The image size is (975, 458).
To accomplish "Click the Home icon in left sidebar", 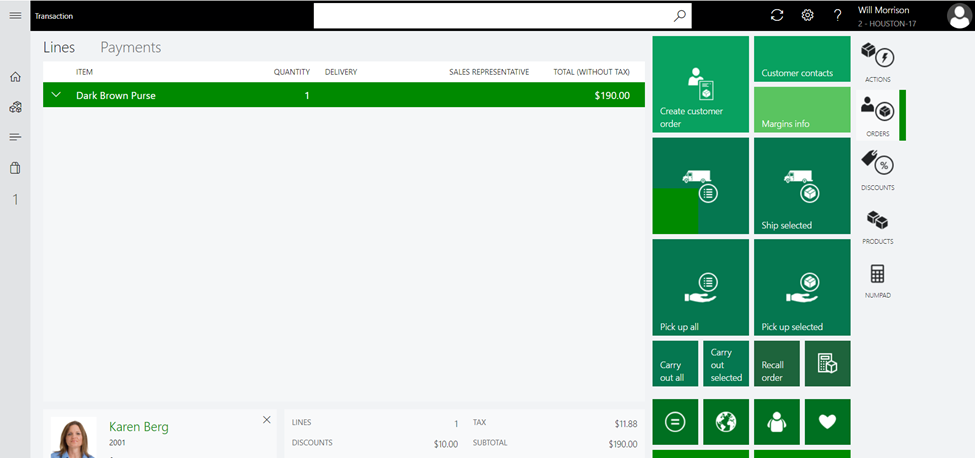I will [x=15, y=77].
